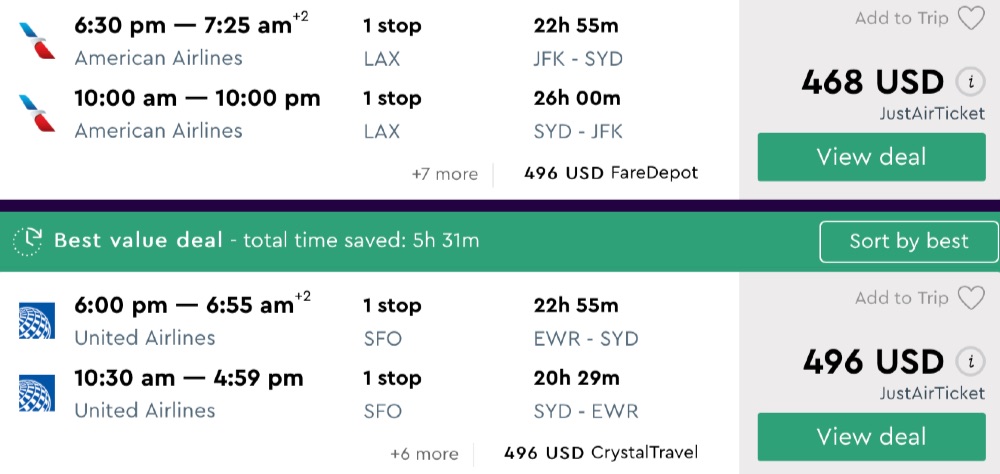Screen dimensions: 1000x474
Task: Click American Airlines logo on 6:30 pm flight
Action: click(37, 41)
